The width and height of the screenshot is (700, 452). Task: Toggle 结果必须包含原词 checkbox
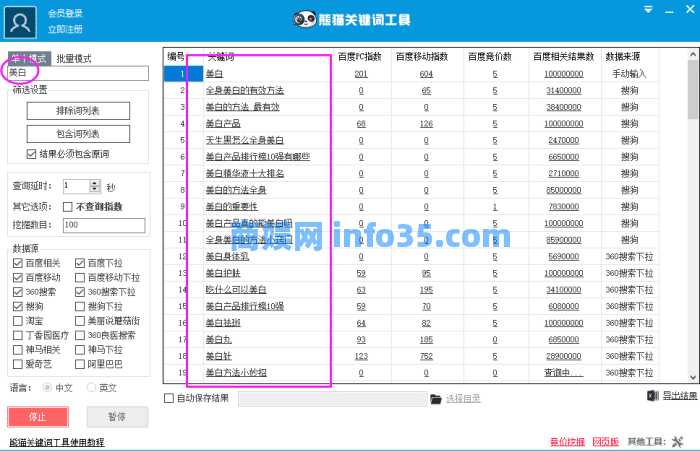click(32, 153)
